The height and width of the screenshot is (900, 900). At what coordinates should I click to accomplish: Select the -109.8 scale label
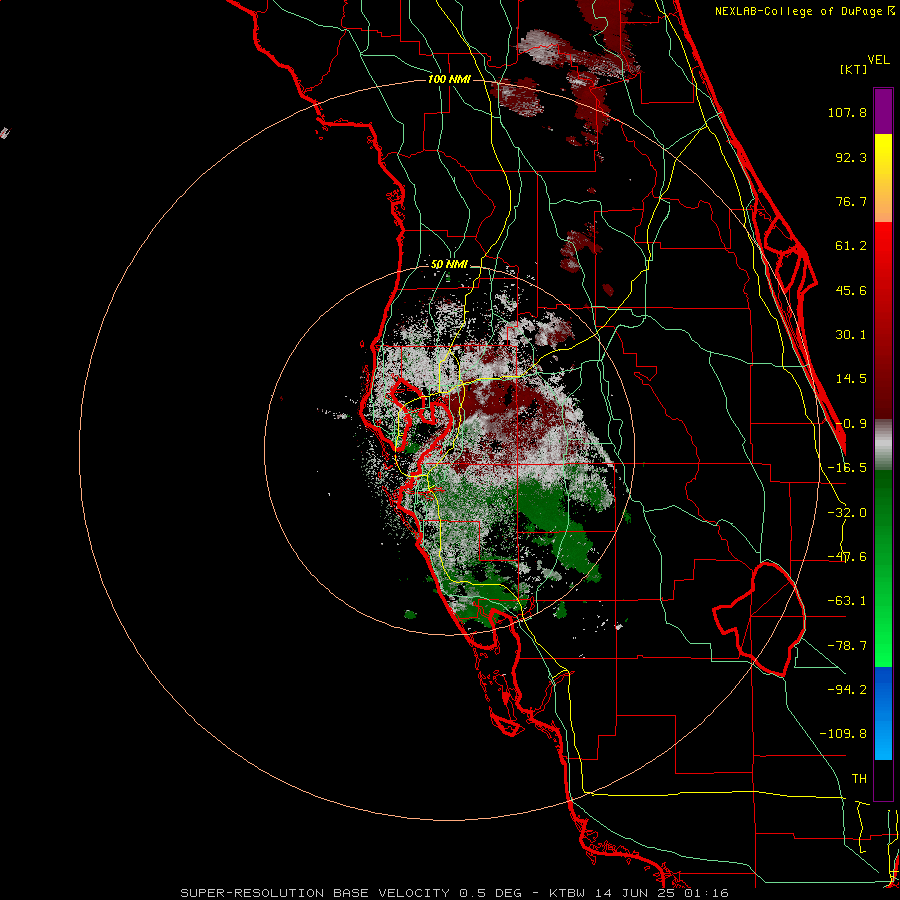[x=843, y=734]
